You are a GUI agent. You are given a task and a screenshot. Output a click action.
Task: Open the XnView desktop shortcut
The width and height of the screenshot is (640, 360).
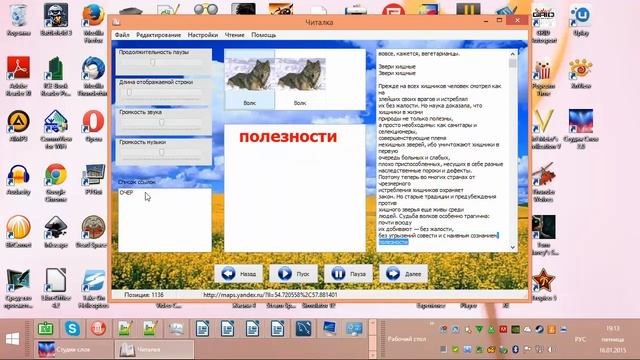pos(580,73)
